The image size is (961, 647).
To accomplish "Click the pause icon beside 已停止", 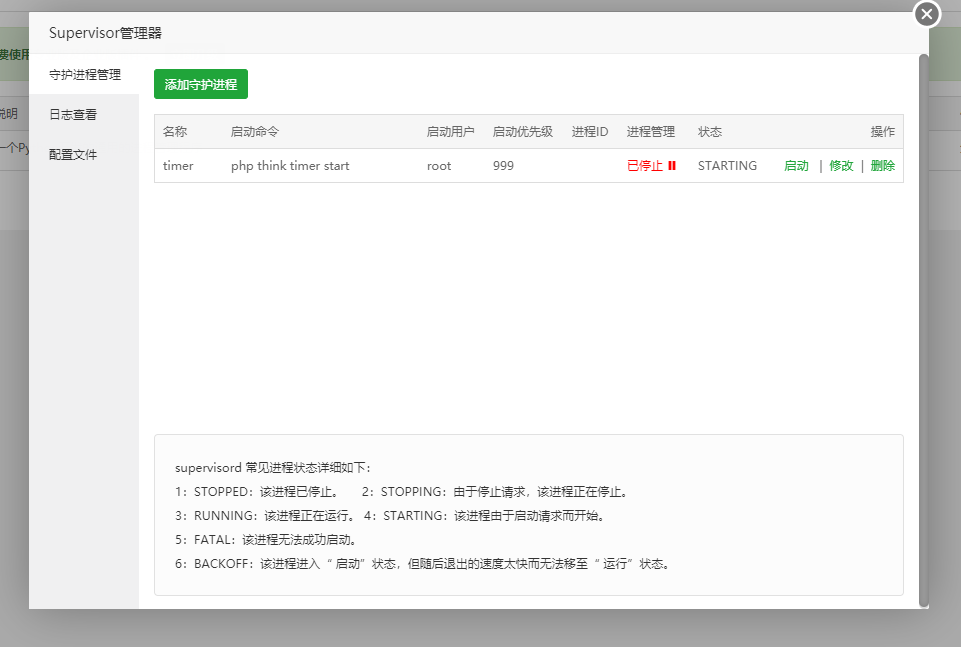I will [674, 165].
